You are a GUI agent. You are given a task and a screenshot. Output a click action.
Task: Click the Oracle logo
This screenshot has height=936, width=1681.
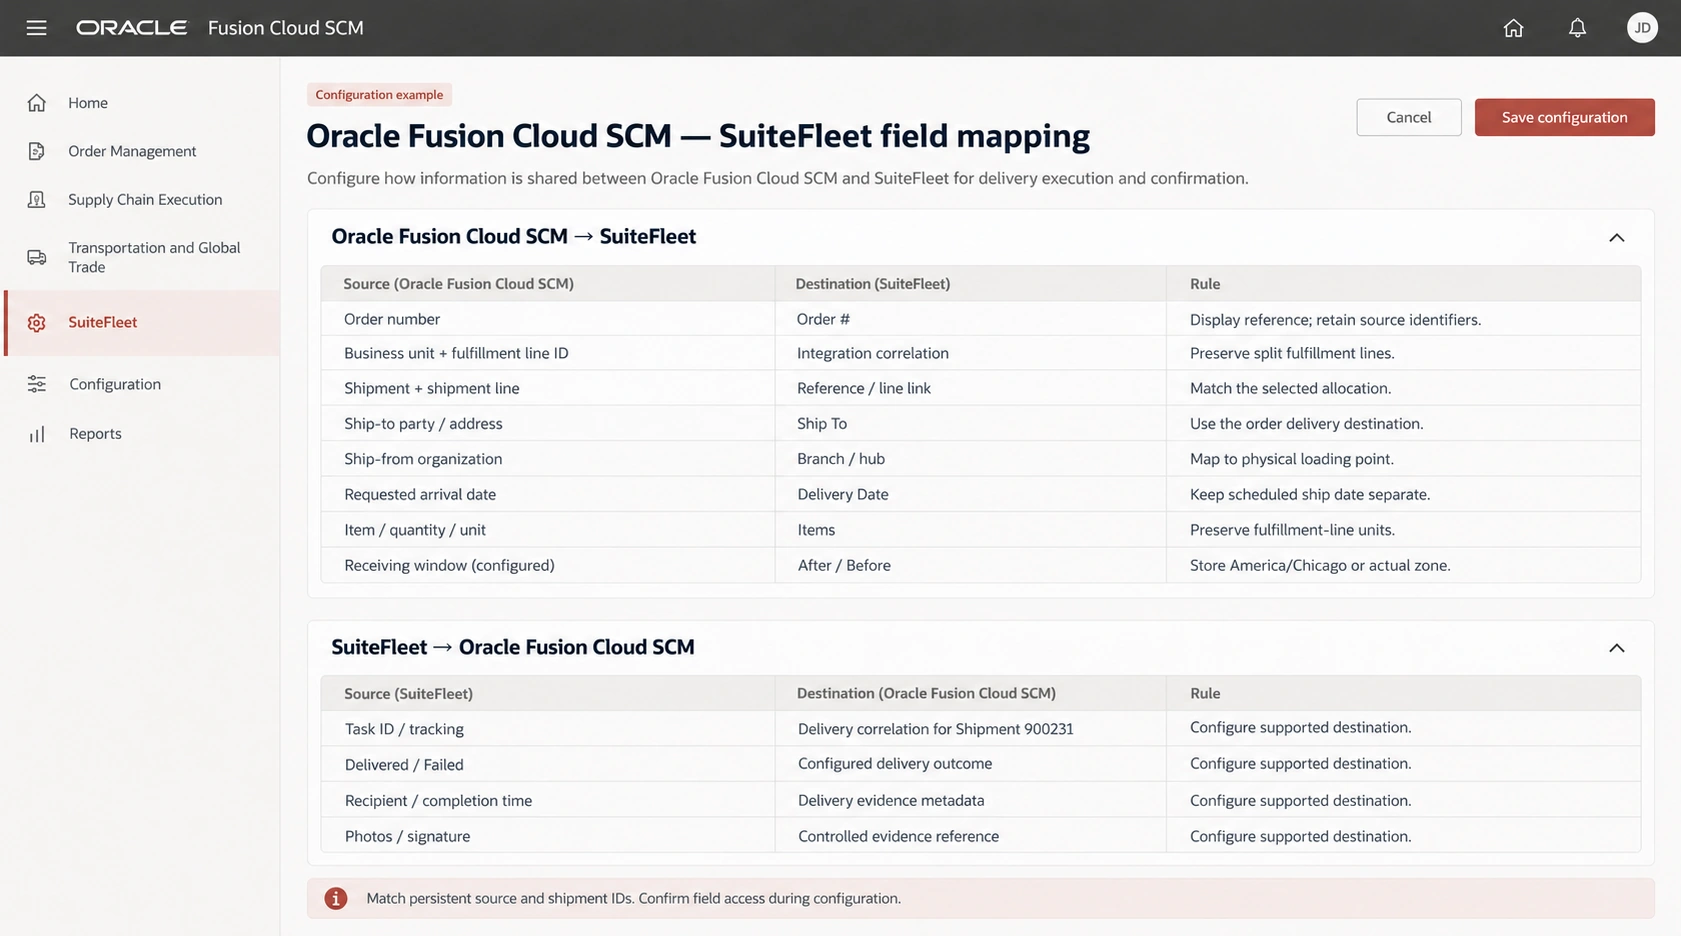(x=131, y=28)
